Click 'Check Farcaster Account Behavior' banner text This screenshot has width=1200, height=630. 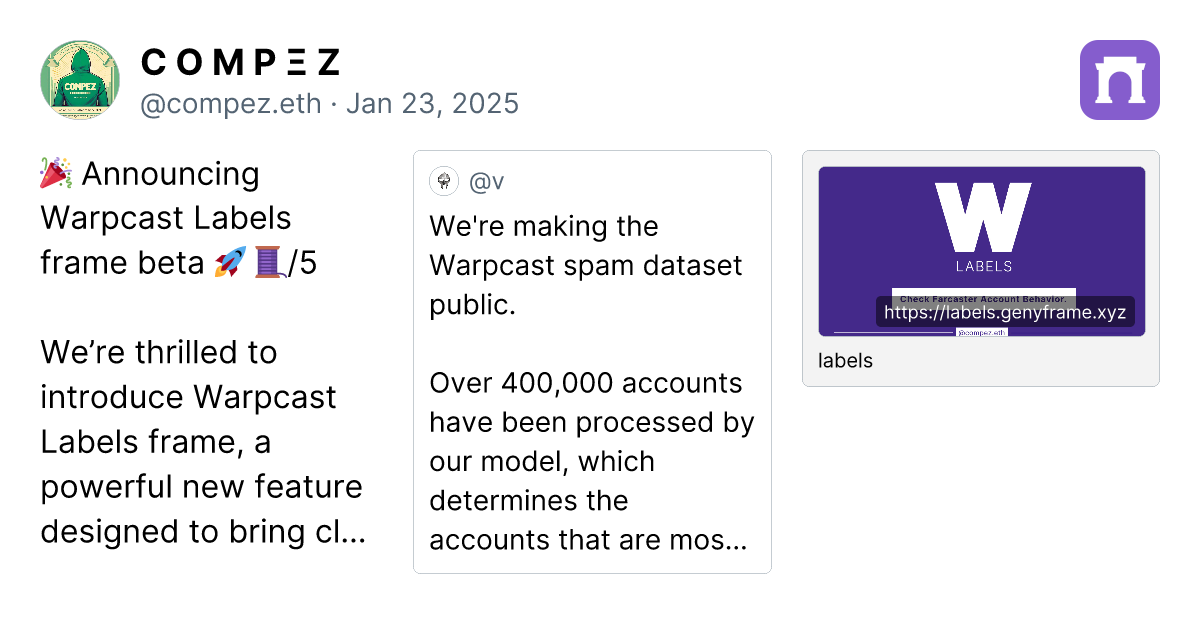982,298
